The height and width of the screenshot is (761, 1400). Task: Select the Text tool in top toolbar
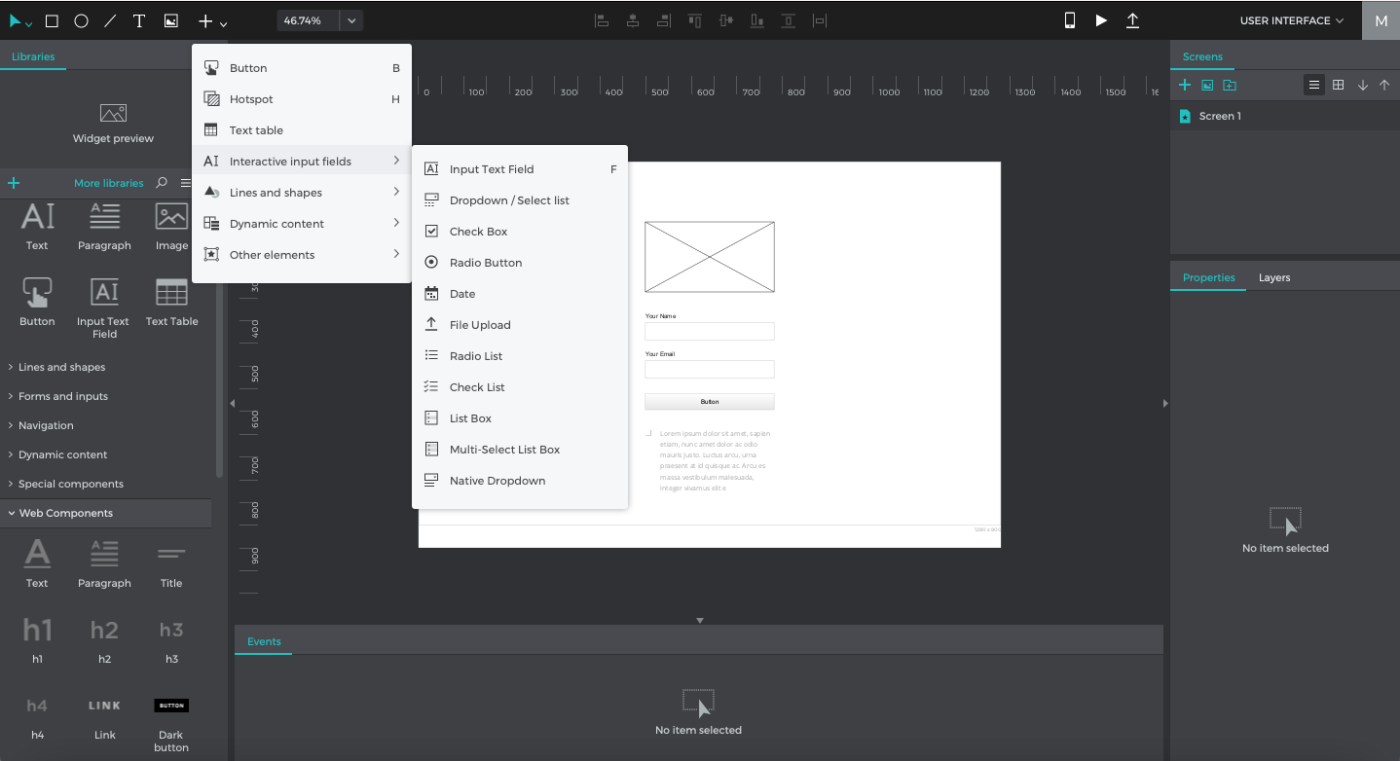139,21
